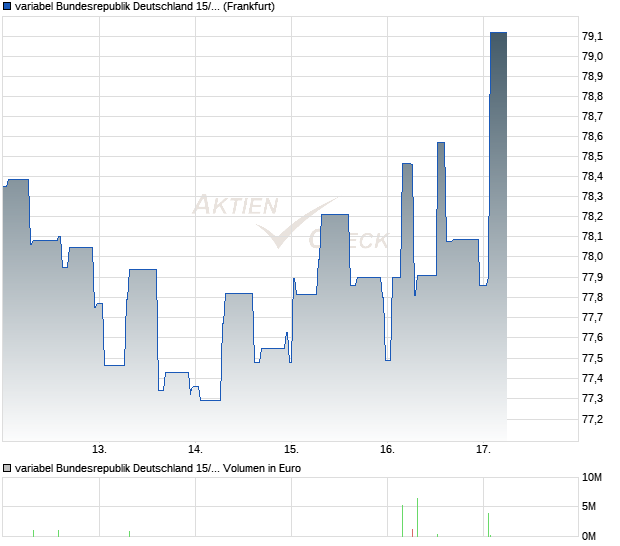Select the '15.' date marker on x-axis

coord(291,449)
